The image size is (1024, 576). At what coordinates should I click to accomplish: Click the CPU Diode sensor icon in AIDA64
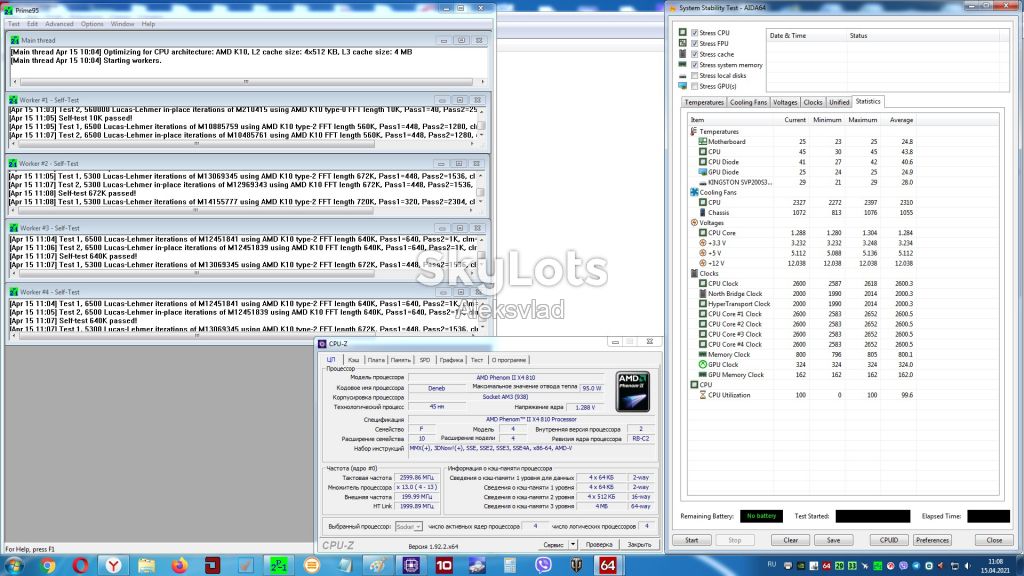703,162
